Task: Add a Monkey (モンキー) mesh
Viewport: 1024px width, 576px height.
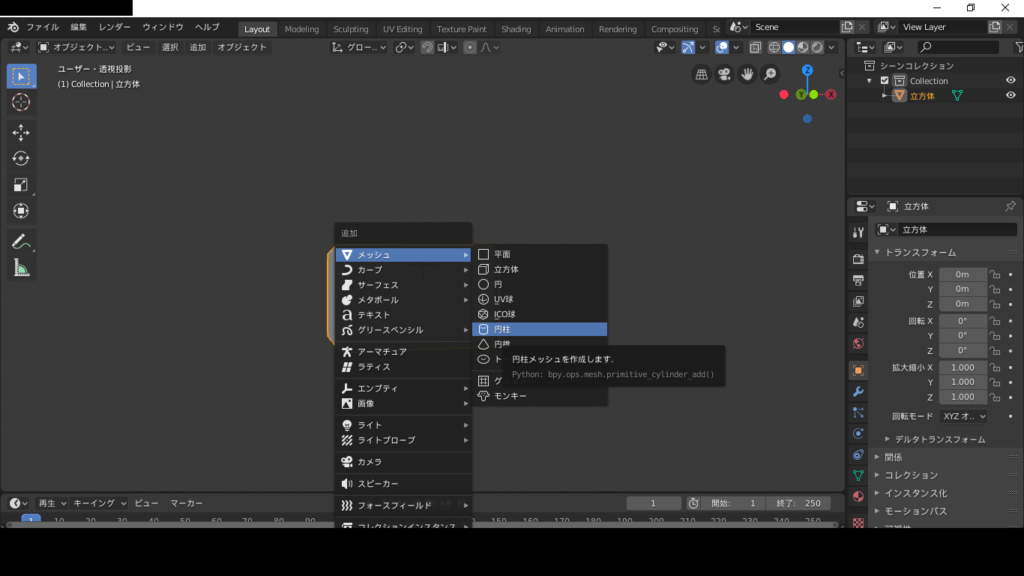Action: [510, 396]
